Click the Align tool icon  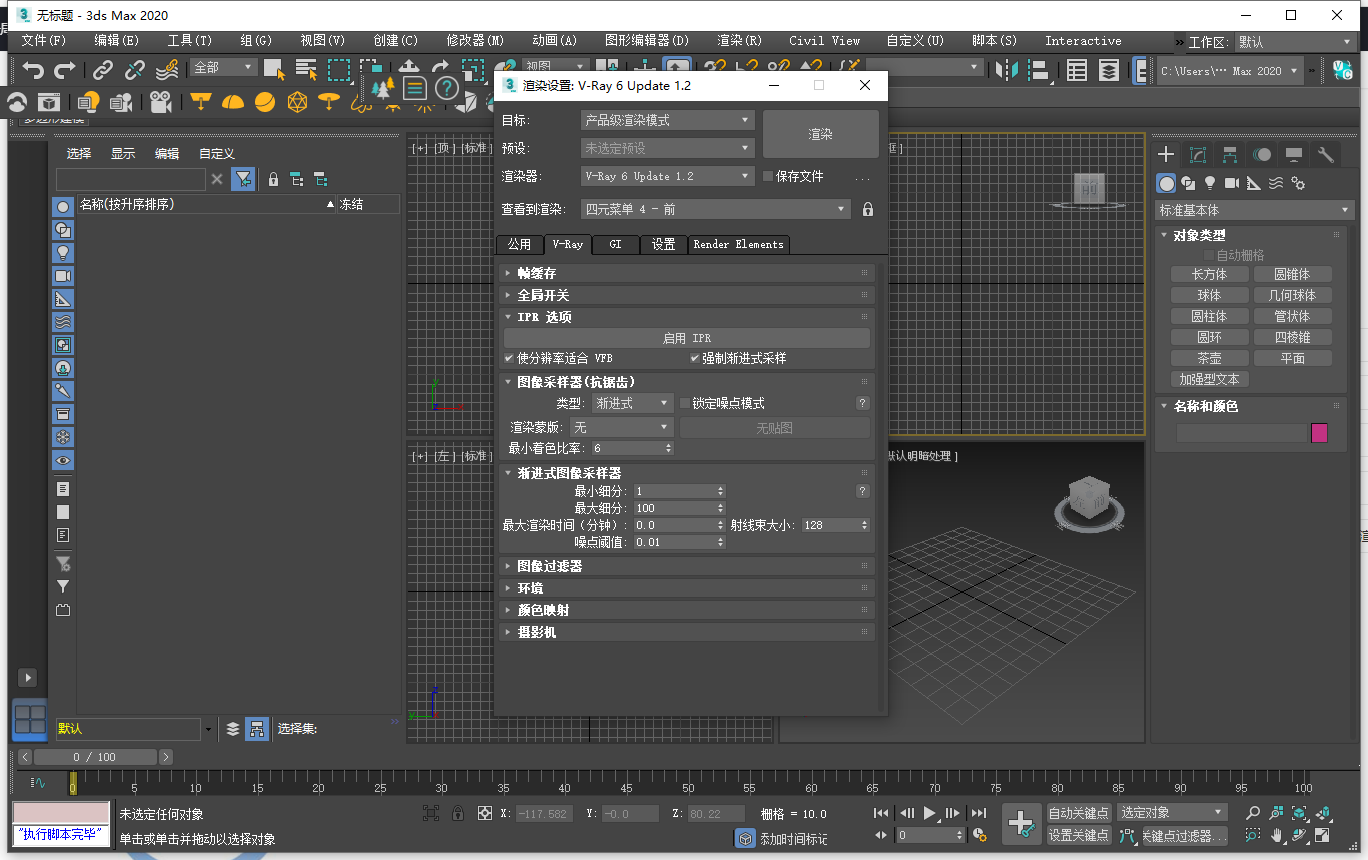click(x=1041, y=69)
